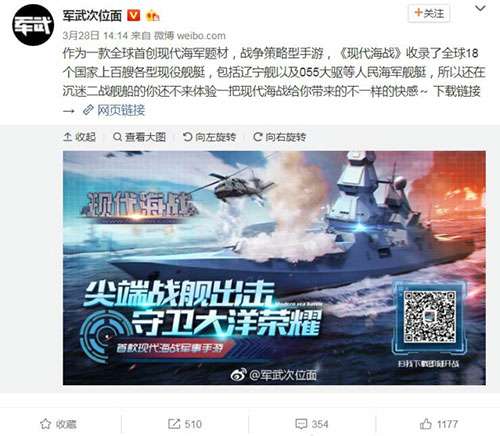The height and width of the screenshot is (436, 500).
Task: Click the orange verified V badge
Action: [x=134, y=15]
